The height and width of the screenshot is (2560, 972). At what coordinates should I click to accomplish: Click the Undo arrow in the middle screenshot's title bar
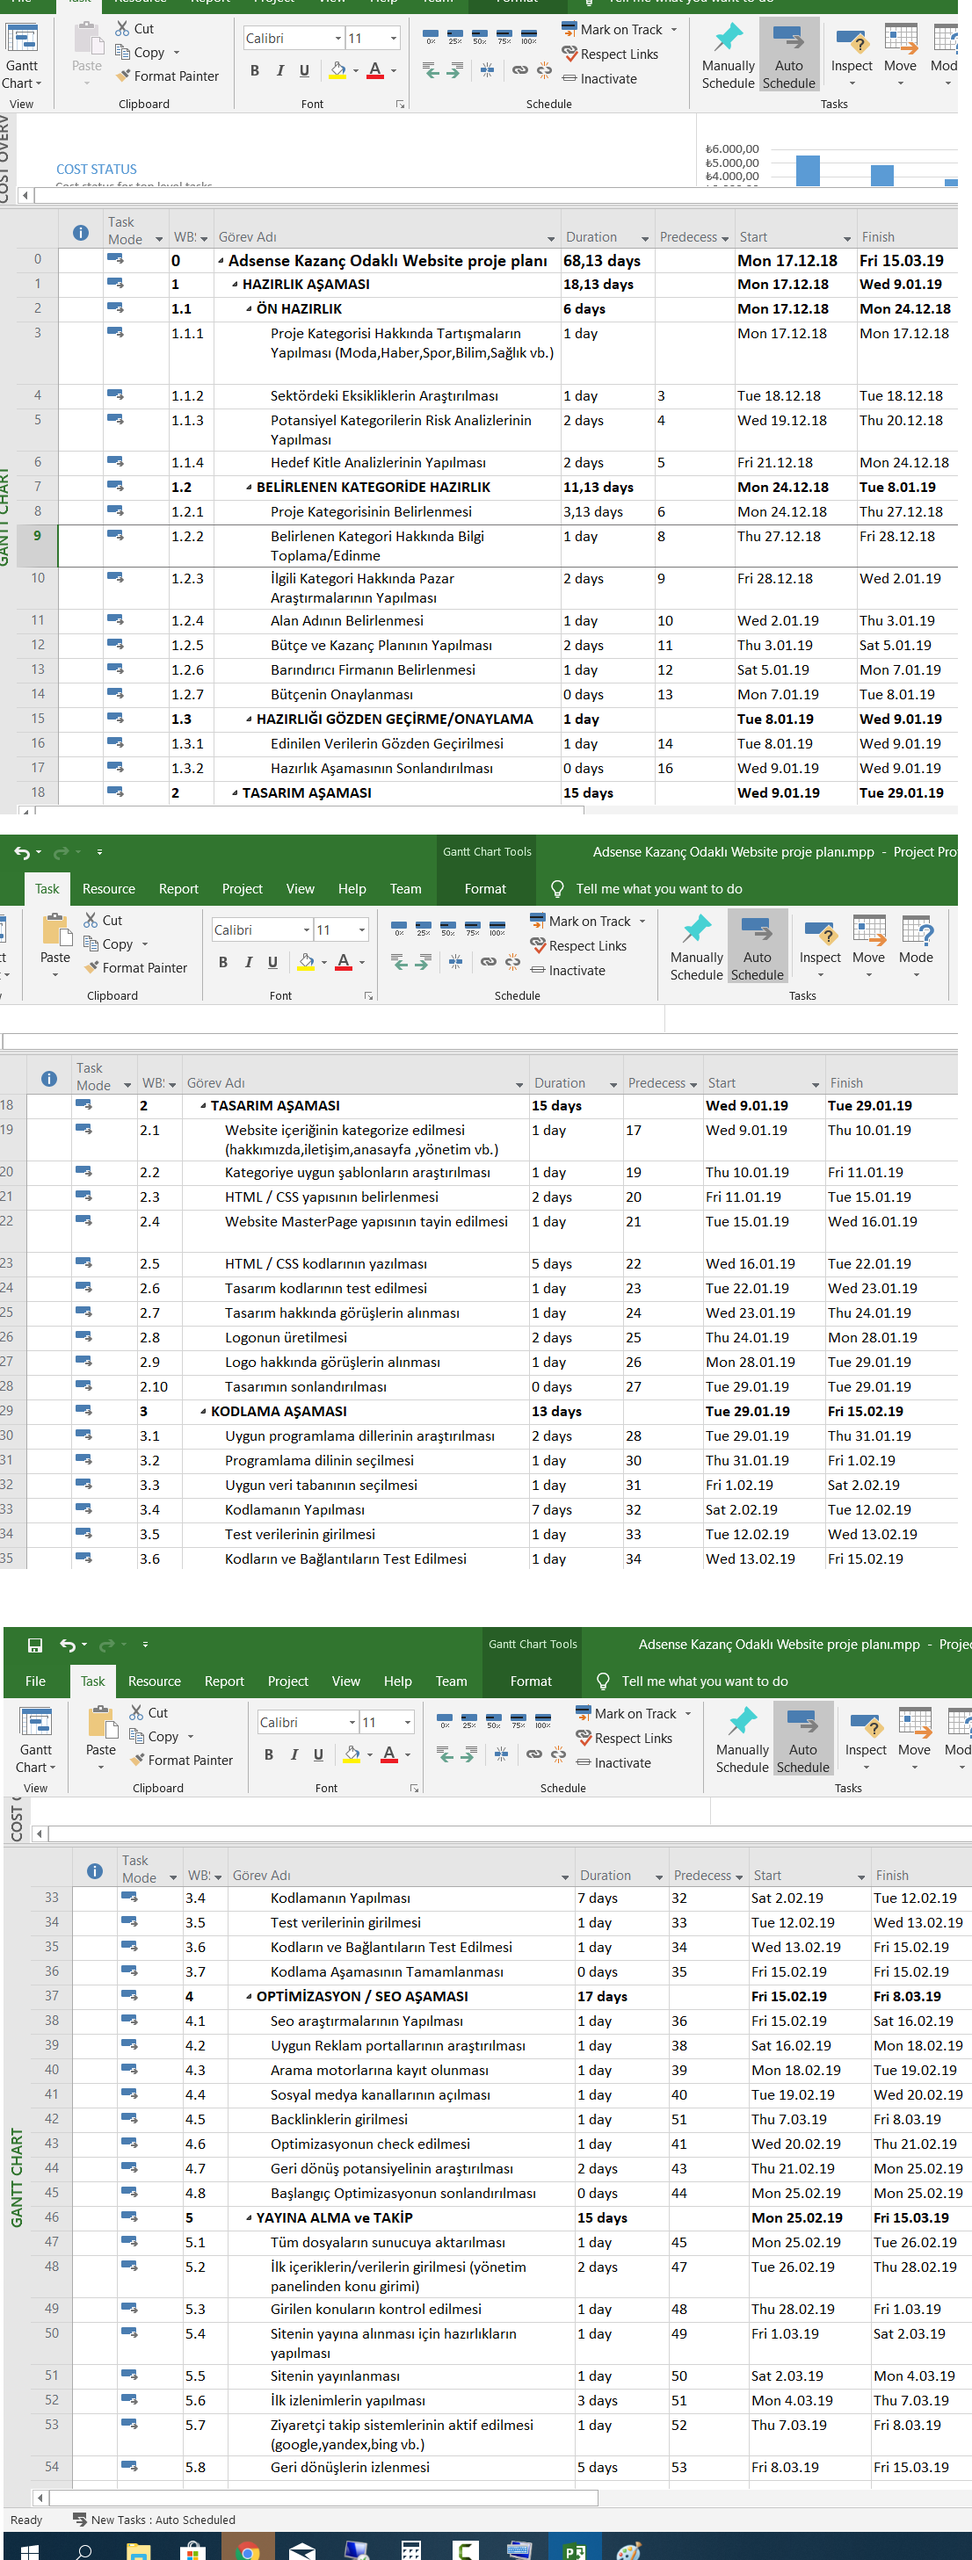pos(22,853)
